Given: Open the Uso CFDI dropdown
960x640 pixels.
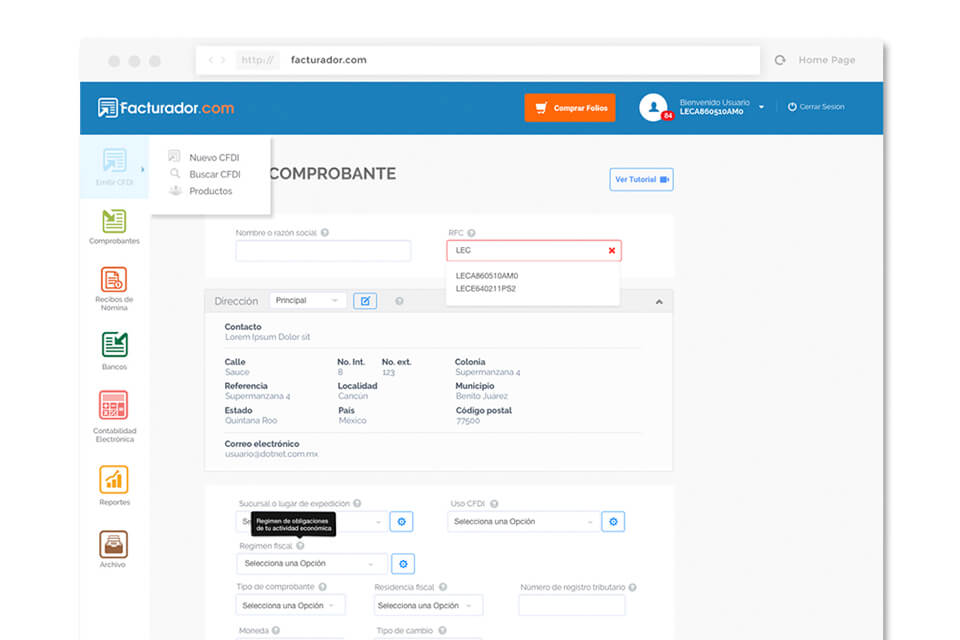Looking at the screenshot, I should click(x=524, y=521).
